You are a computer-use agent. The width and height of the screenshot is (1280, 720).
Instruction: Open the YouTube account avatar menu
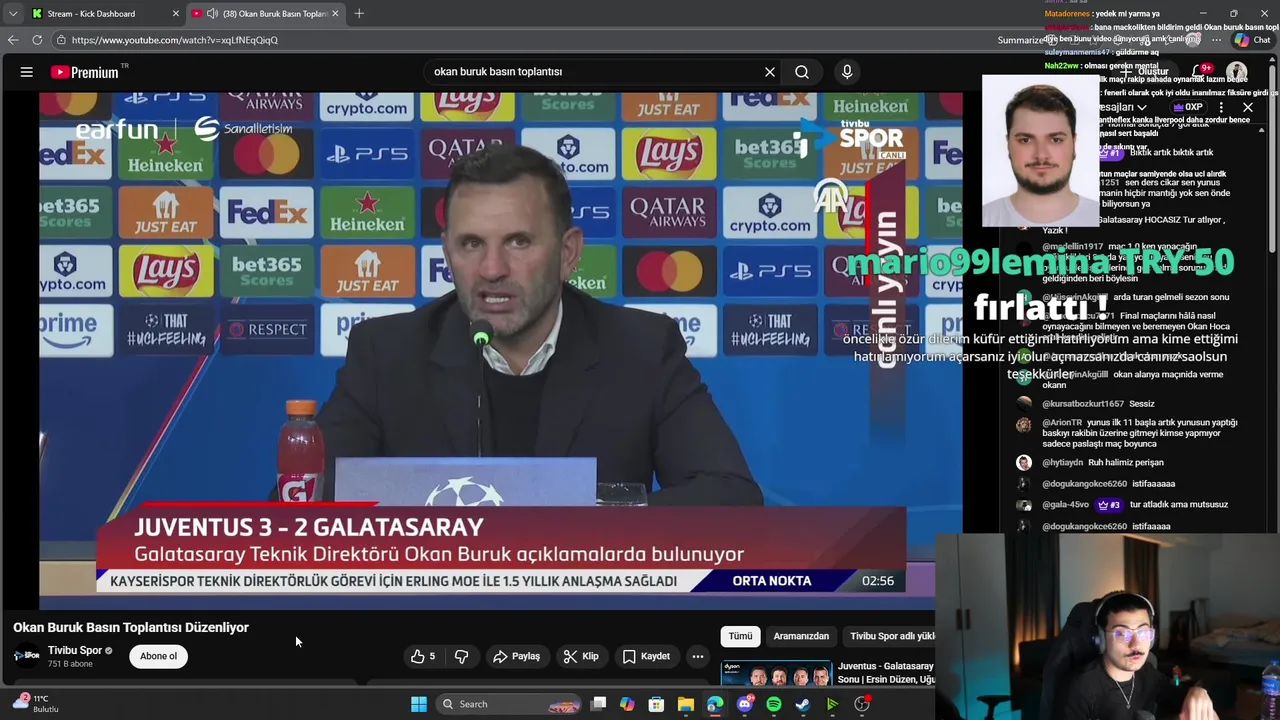(1237, 72)
